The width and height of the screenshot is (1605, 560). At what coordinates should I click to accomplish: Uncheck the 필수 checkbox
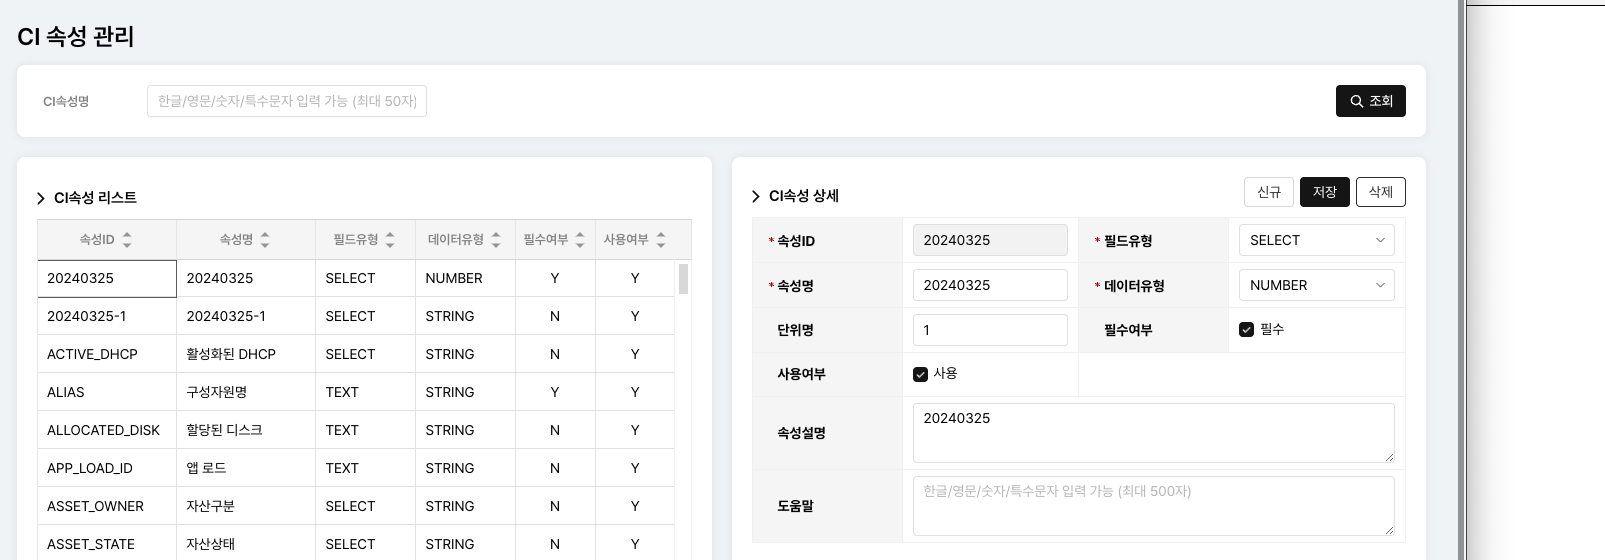click(1246, 330)
